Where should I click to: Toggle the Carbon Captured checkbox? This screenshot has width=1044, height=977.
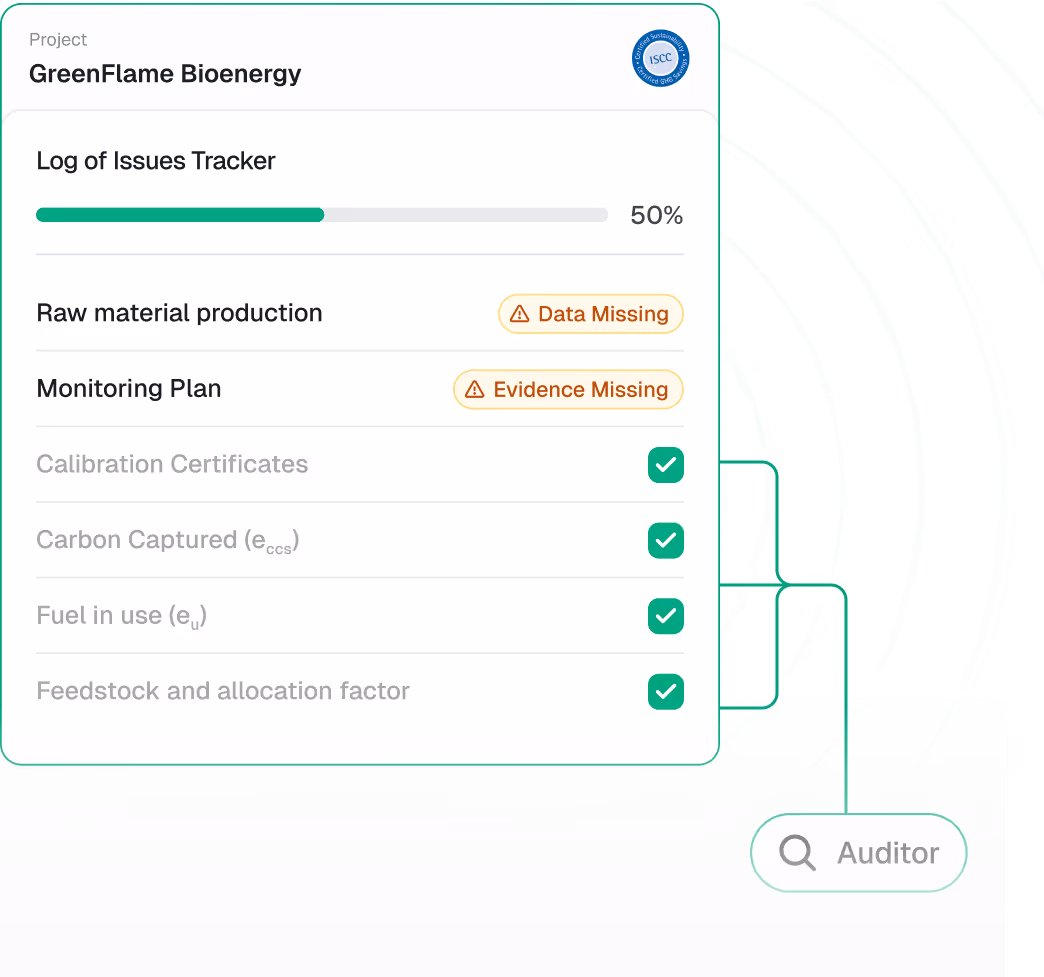click(666, 540)
